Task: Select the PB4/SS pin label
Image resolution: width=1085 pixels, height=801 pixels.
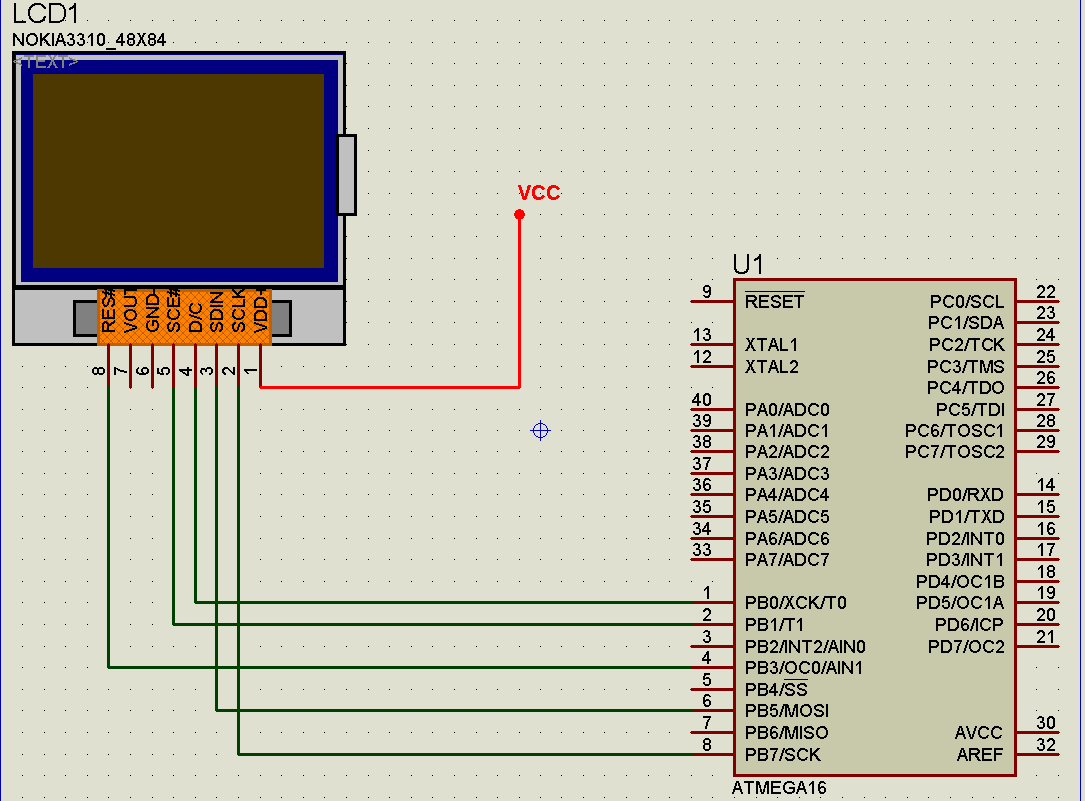Action: tap(776, 690)
